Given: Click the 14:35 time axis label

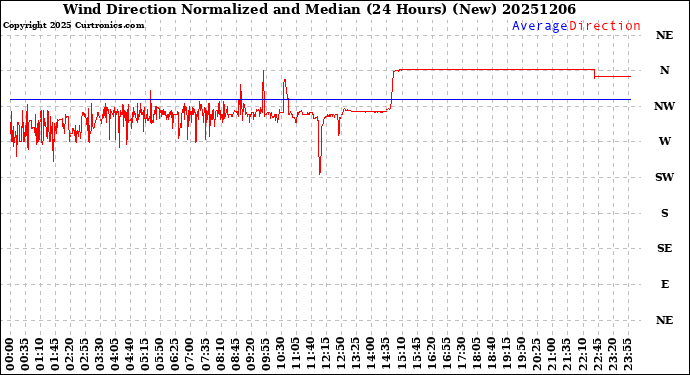Looking at the screenshot, I should [x=385, y=355].
